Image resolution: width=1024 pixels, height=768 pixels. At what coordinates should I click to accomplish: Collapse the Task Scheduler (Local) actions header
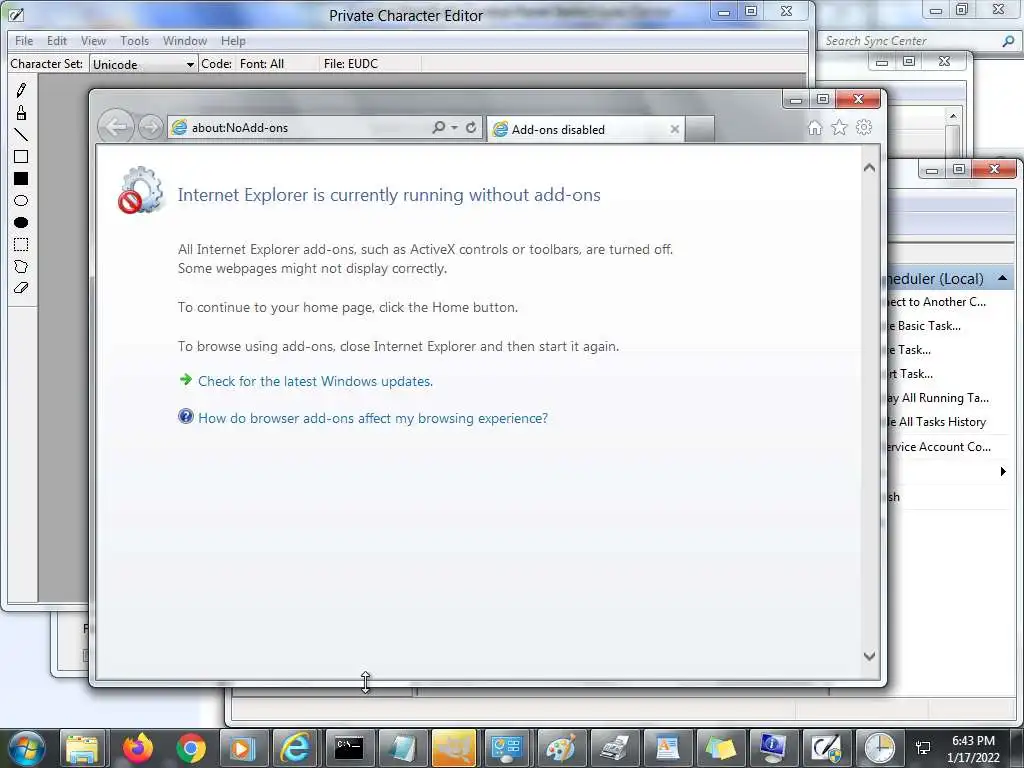coord(1002,278)
